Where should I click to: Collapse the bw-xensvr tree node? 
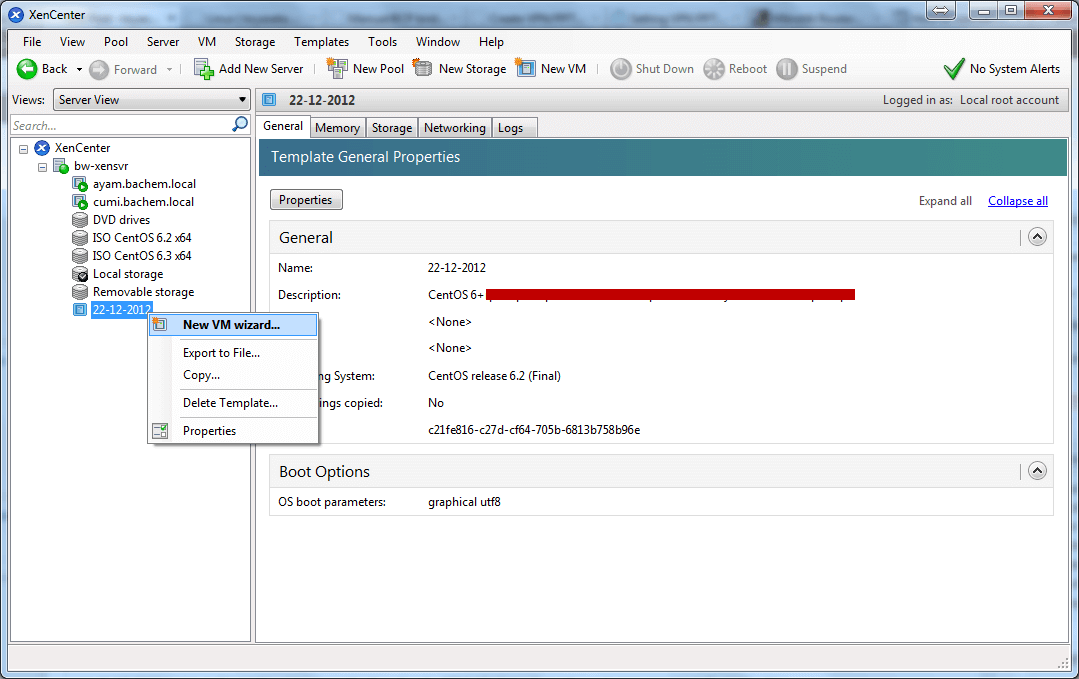(x=43, y=167)
